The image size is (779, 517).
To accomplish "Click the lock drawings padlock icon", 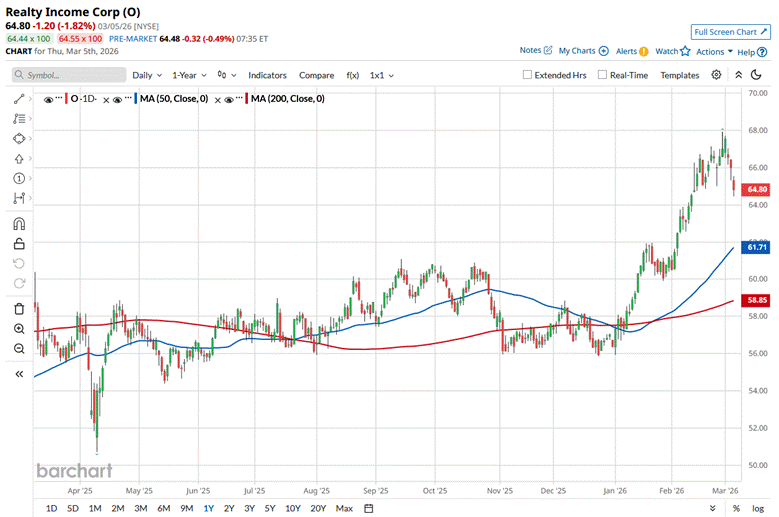I will pos(19,243).
